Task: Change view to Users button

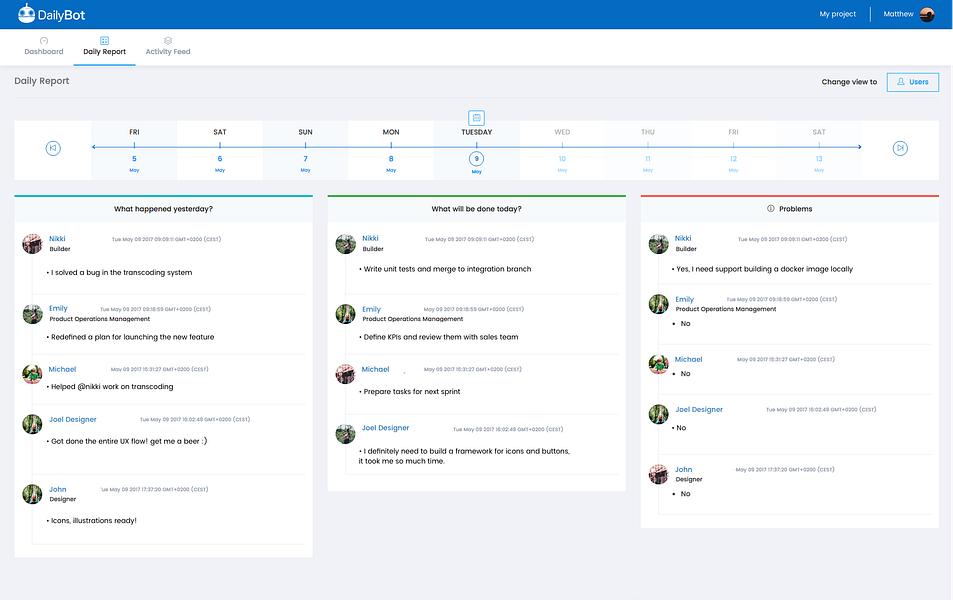Action: tap(912, 82)
